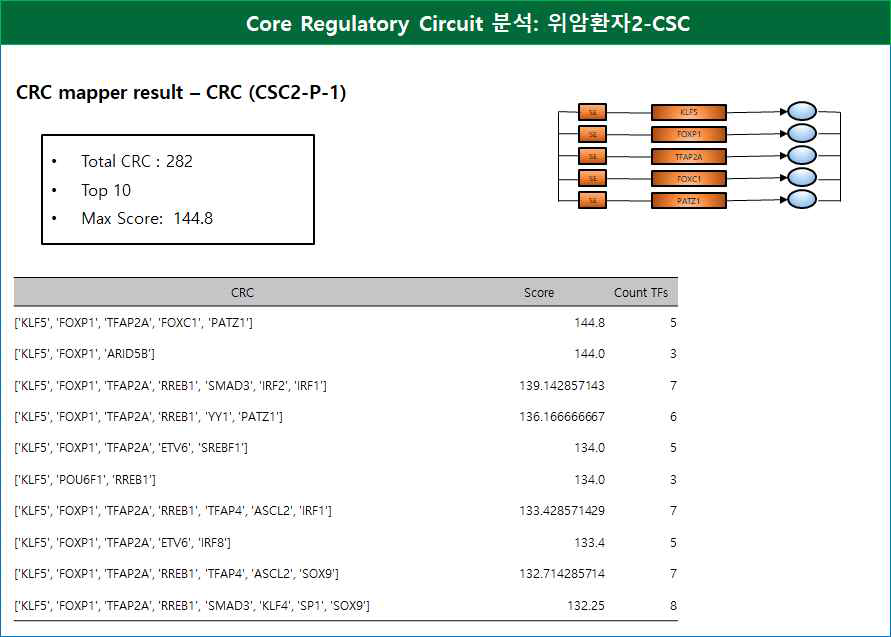Viewport: 891px width, 637px height.
Task: Click the blue ellipse on the FOXP1 row
Action: coord(802,133)
